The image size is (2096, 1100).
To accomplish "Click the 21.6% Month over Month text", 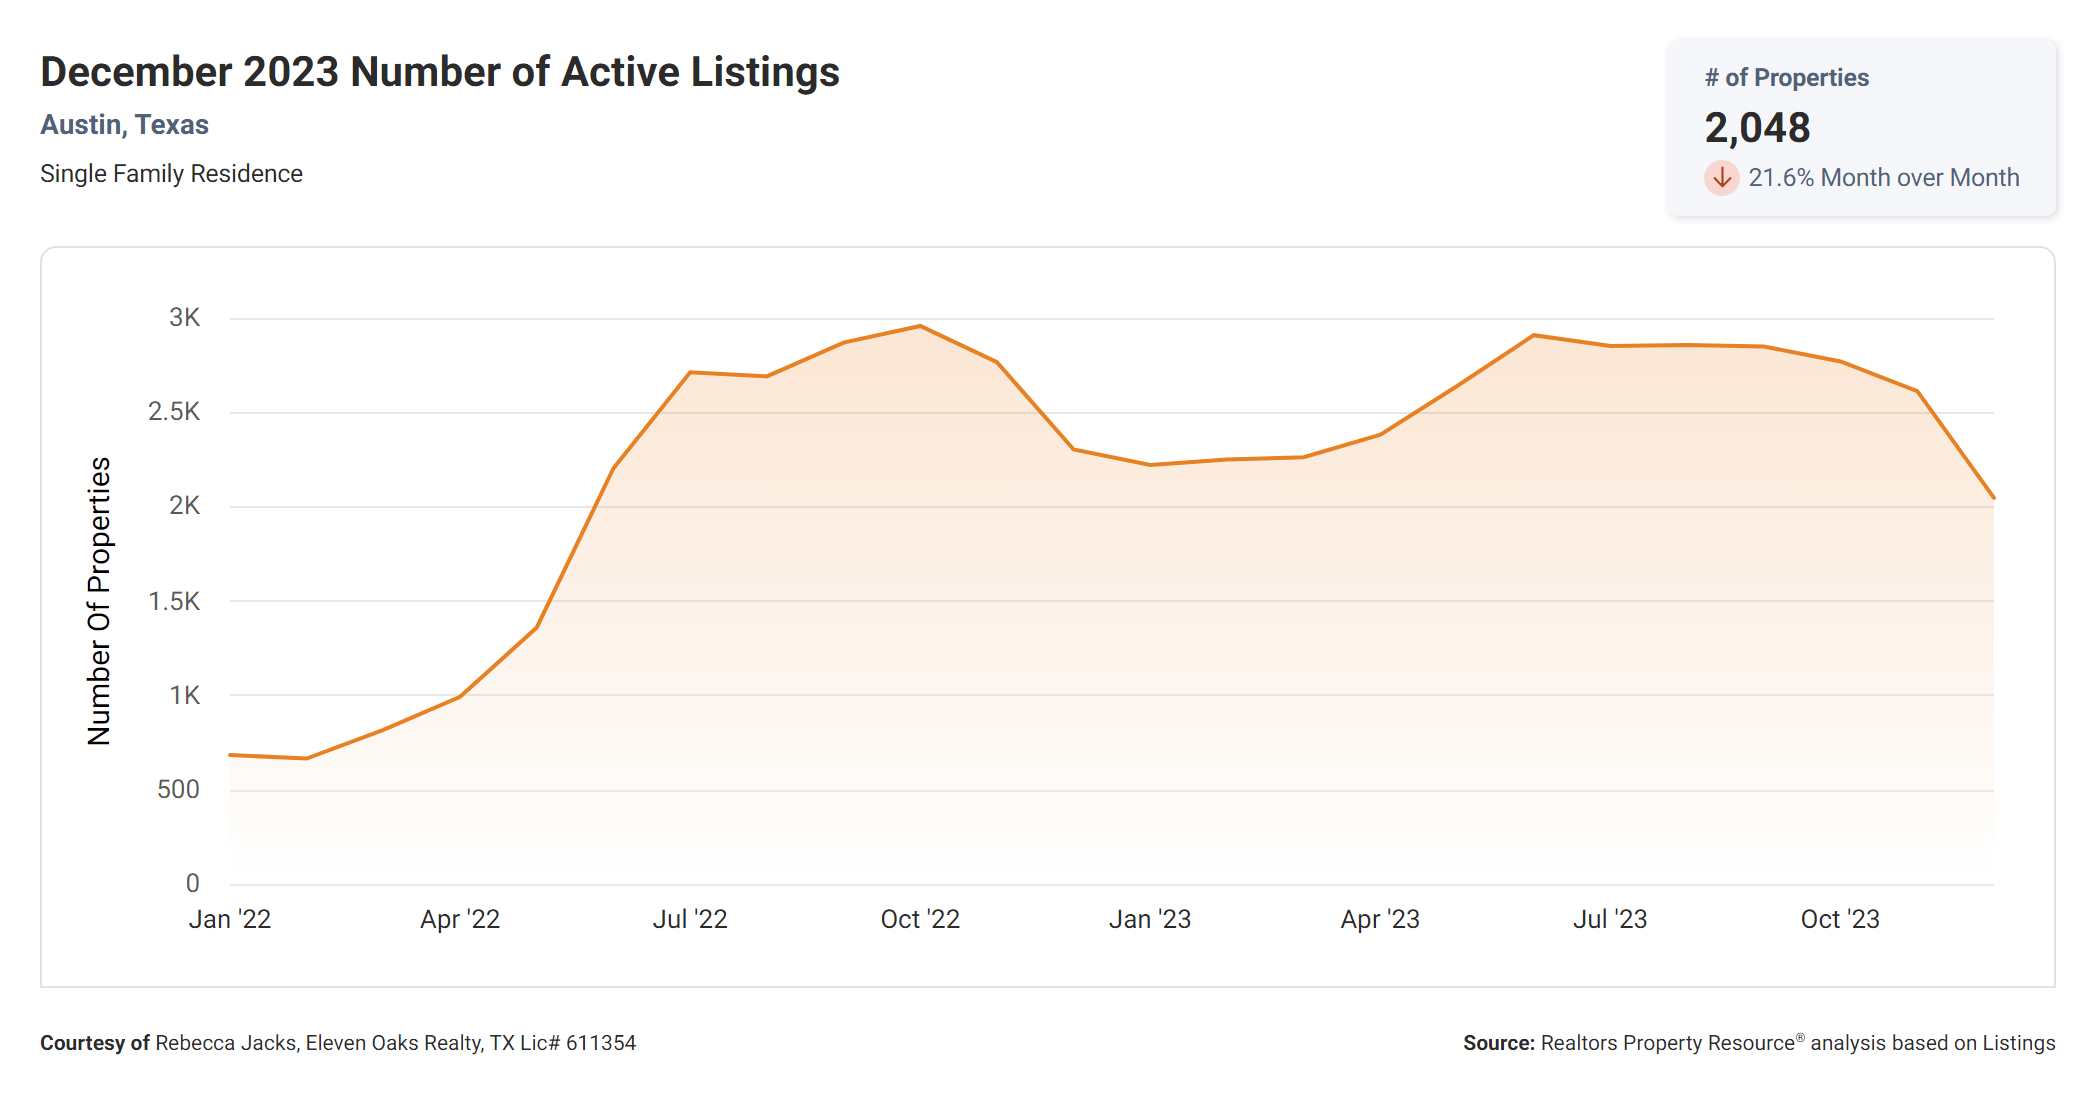I will pos(1883,178).
